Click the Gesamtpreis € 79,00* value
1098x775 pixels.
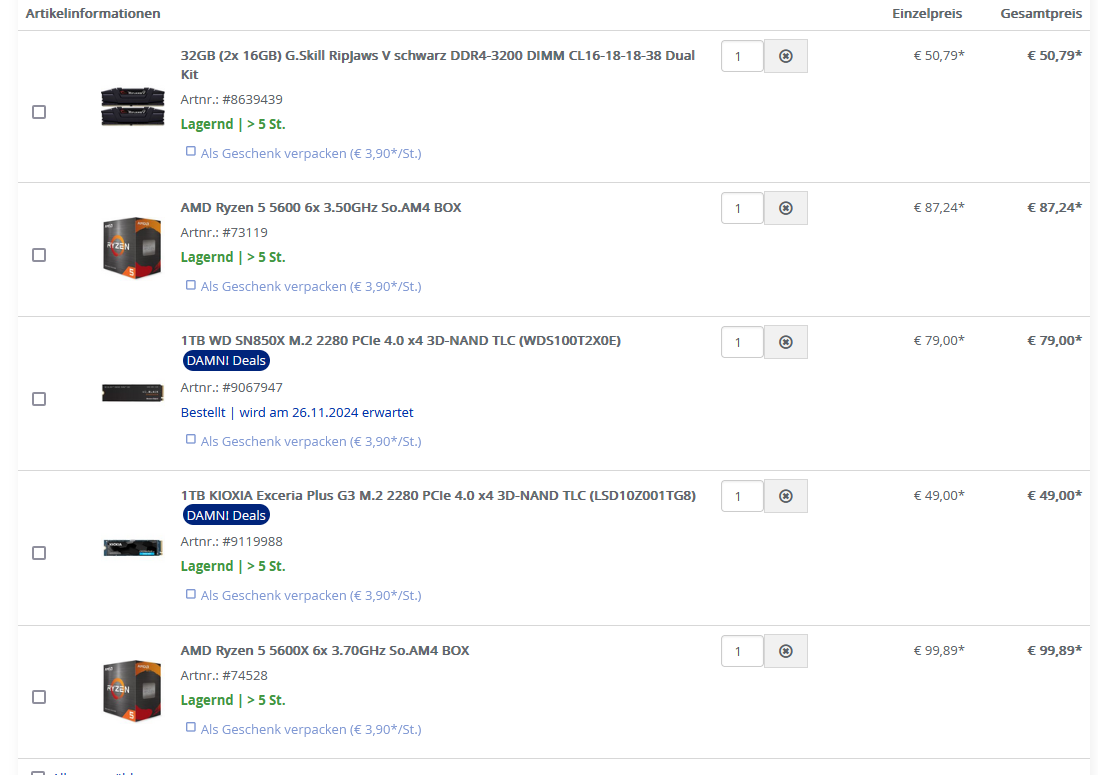click(x=1055, y=340)
